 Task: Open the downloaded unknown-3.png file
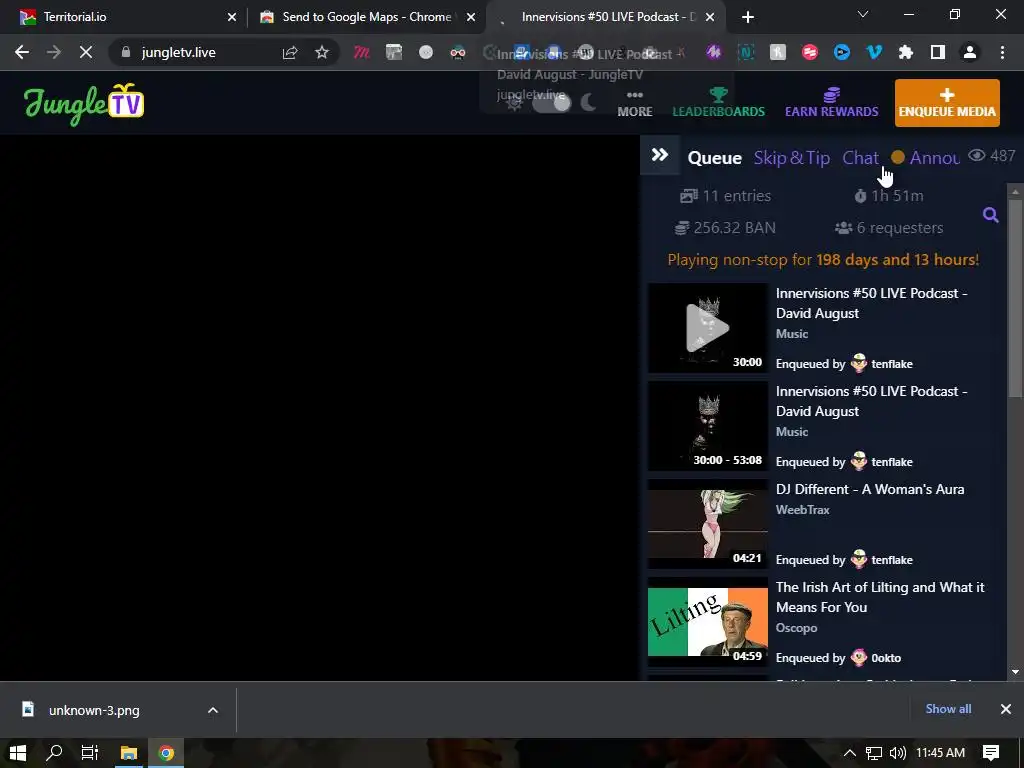(x=93, y=710)
